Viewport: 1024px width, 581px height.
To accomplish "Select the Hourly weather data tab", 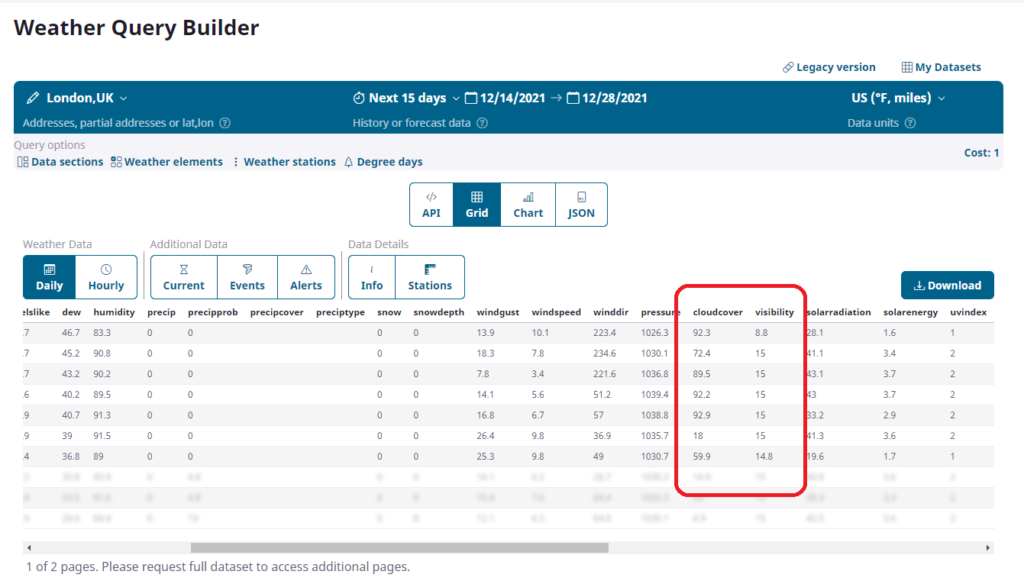I will [x=106, y=277].
